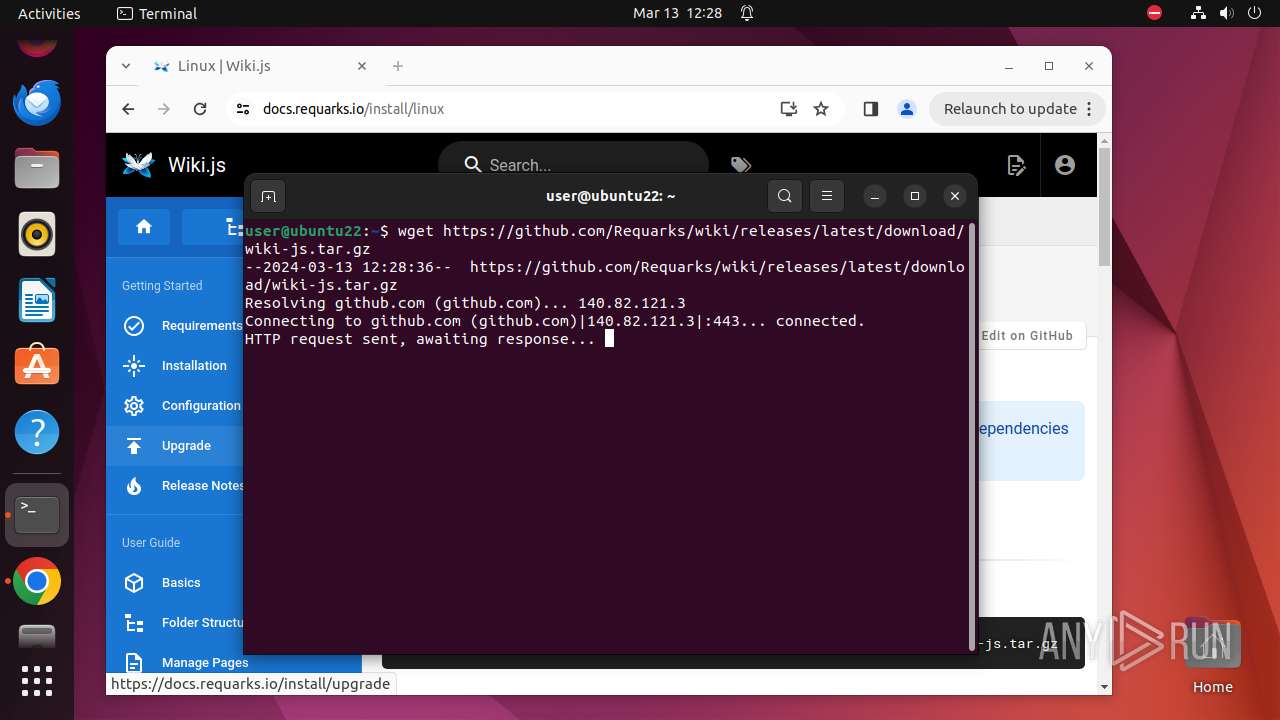The height and width of the screenshot is (720, 1280).
Task: Open the Wiki.js tags browser icon
Action: (x=740, y=165)
